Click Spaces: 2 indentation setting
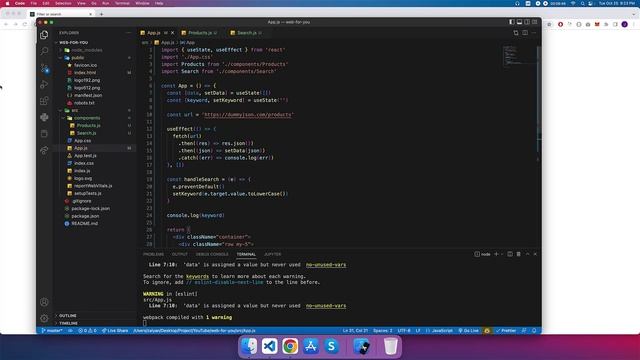Viewport: 640px width, 360px height. pyautogui.click(x=382, y=331)
